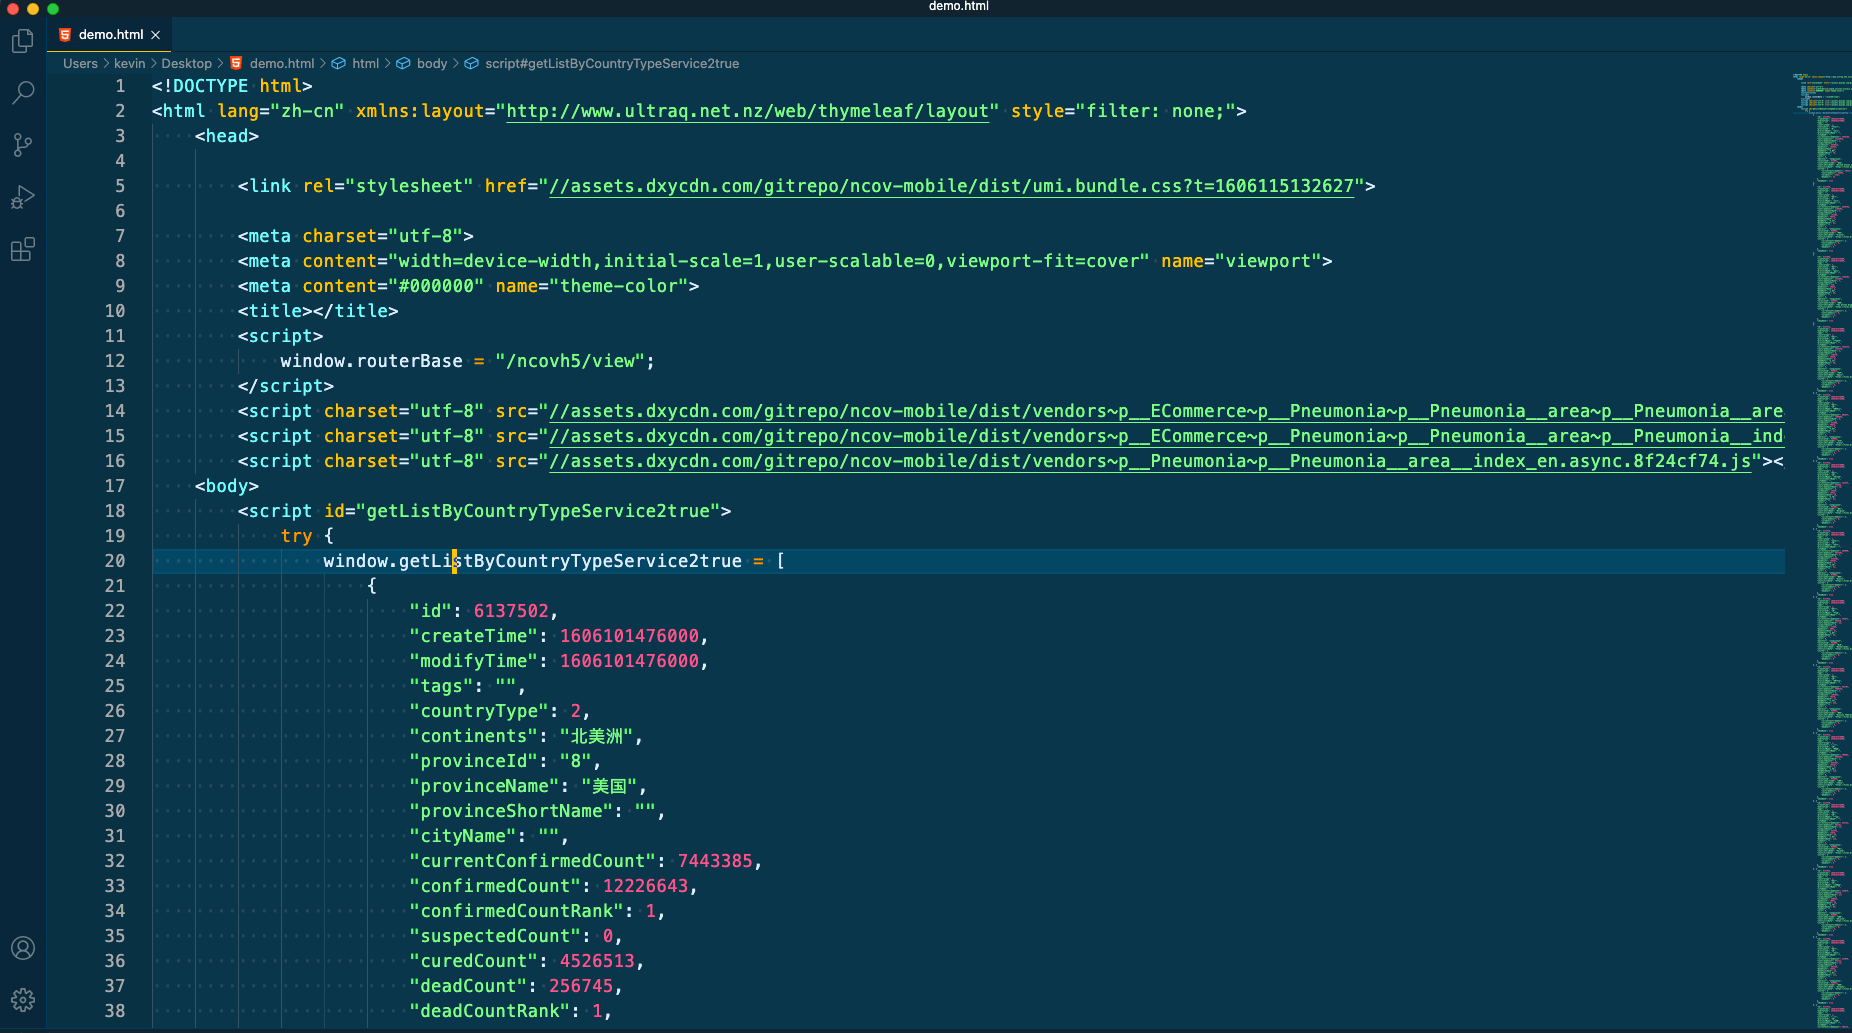The image size is (1852, 1033).
Task: Click demo.html in the breadcrumb path
Action: click(282, 63)
